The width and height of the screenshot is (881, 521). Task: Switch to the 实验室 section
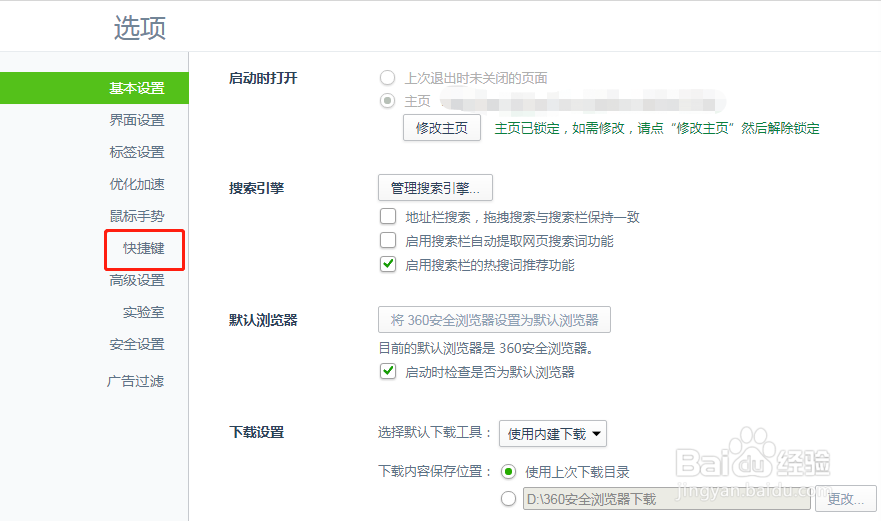point(144,312)
